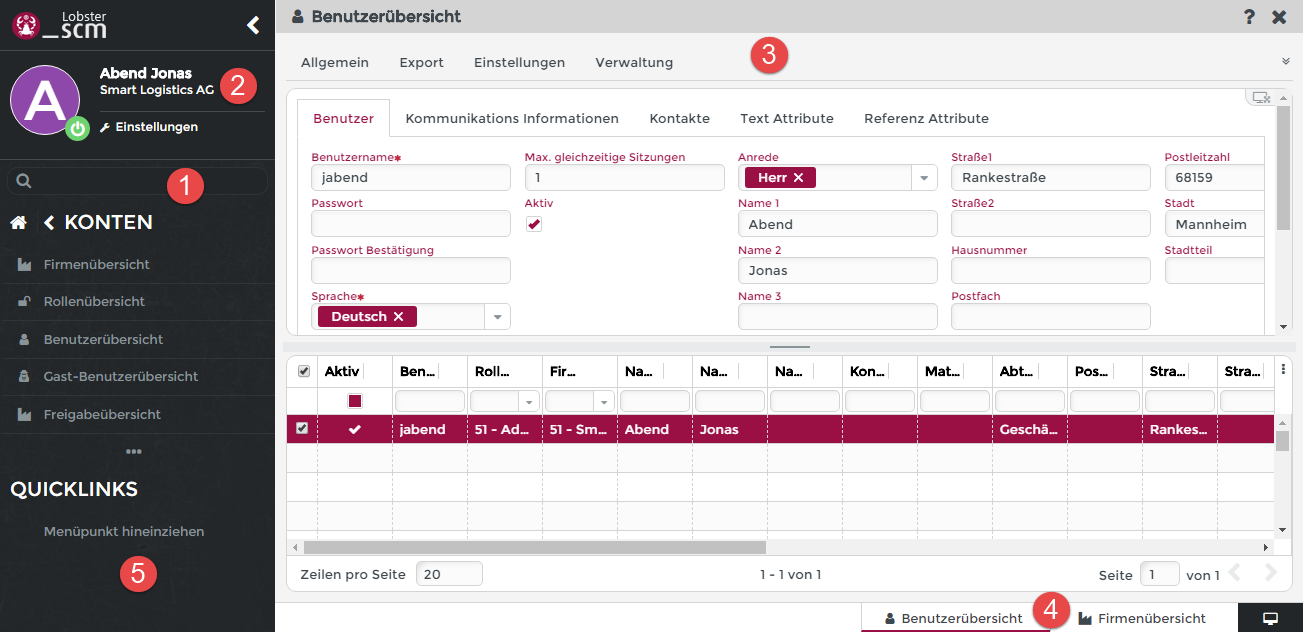Click the green power button on avatar

point(78,128)
